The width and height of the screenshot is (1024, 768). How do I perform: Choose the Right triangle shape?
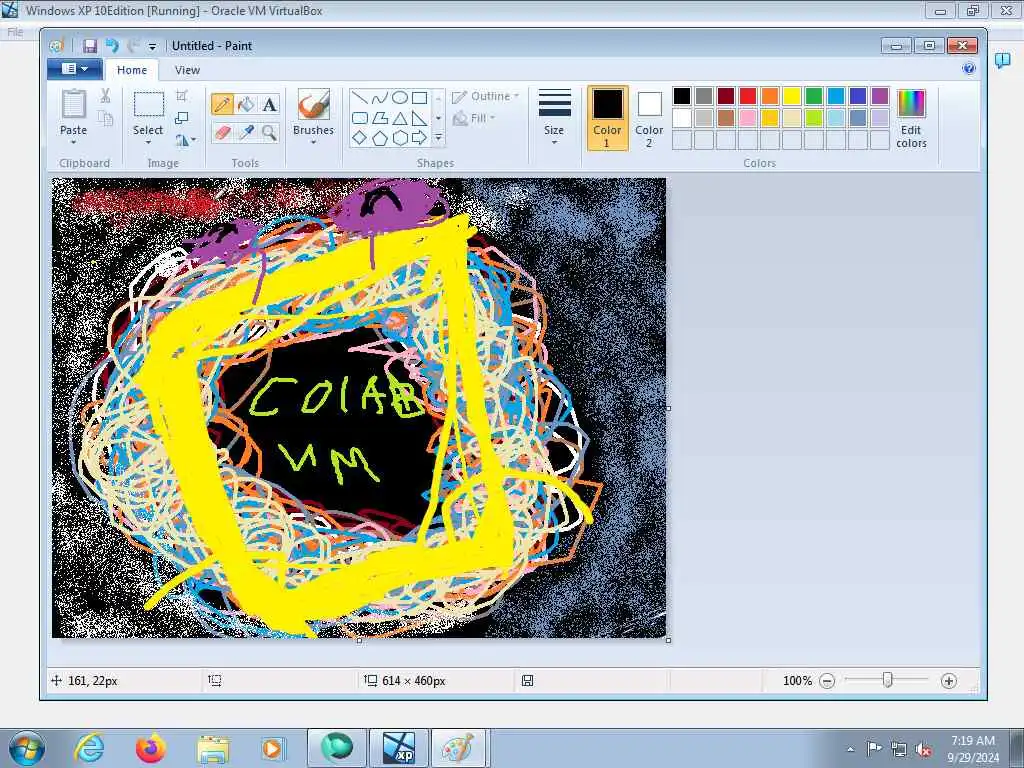click(x=420, y=118)
